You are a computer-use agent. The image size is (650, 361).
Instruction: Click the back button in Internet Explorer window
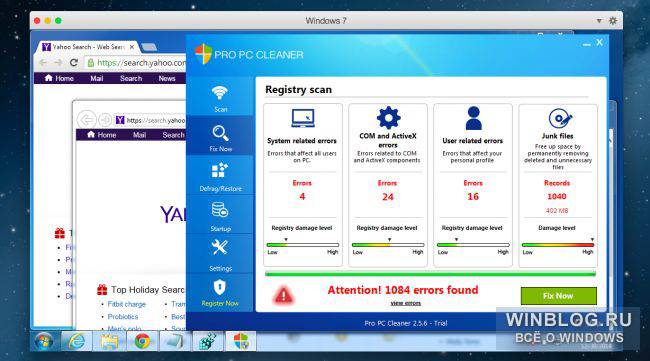(87, 120)
